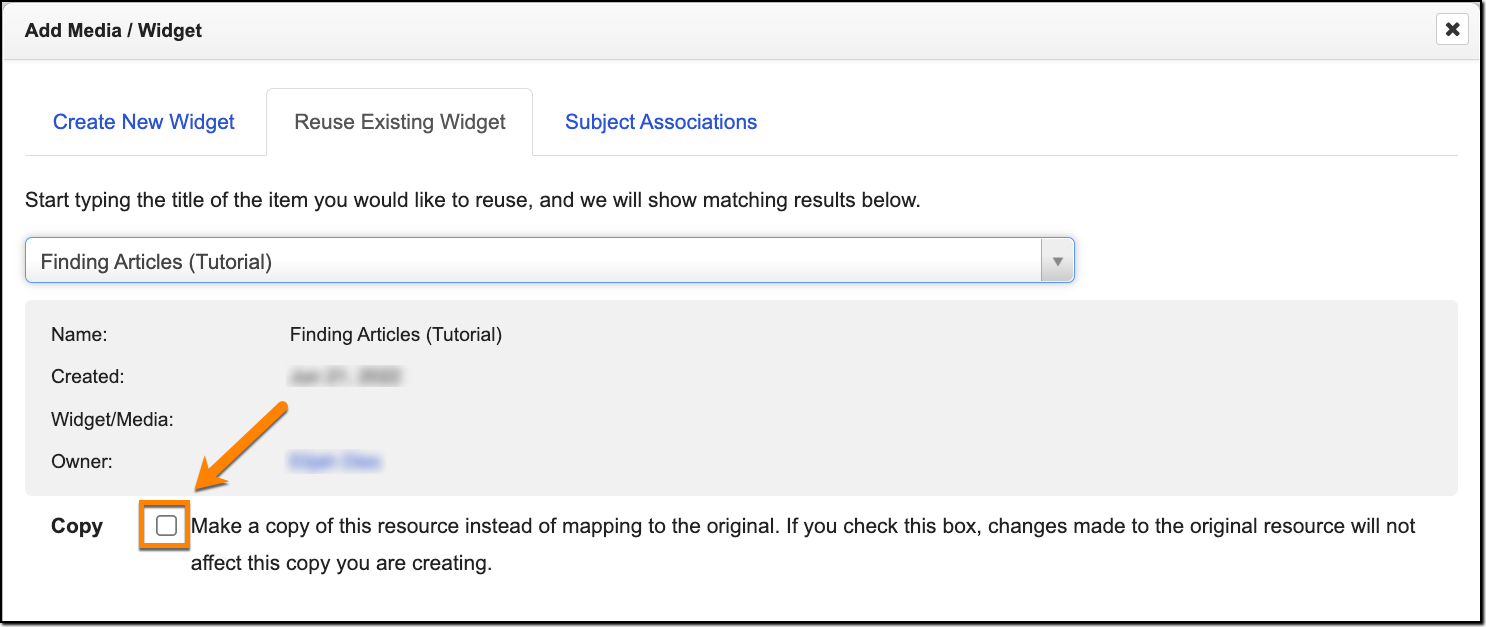Click the blurred created date value
The width and height of the screenshot is (1486, 627).
tap(345, 377)
